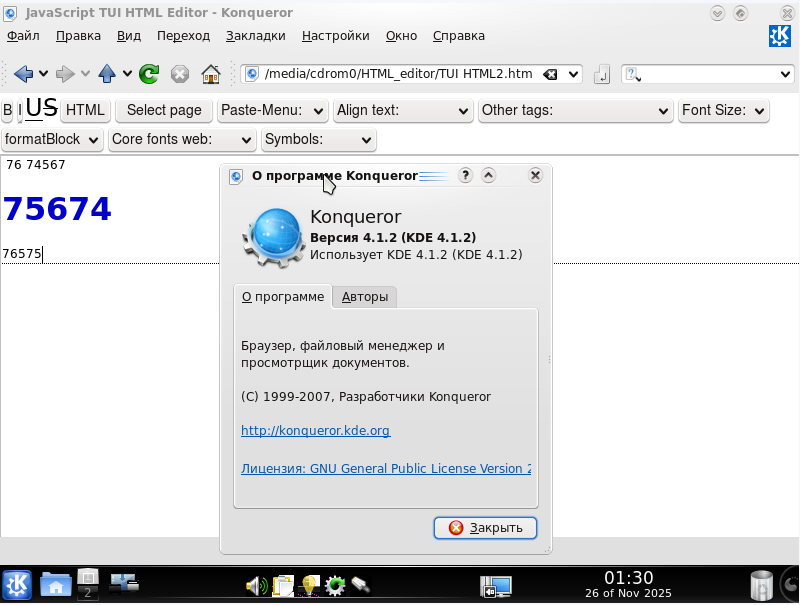
Task: Switch to the Авторы tab
Action: coord(364,297)
